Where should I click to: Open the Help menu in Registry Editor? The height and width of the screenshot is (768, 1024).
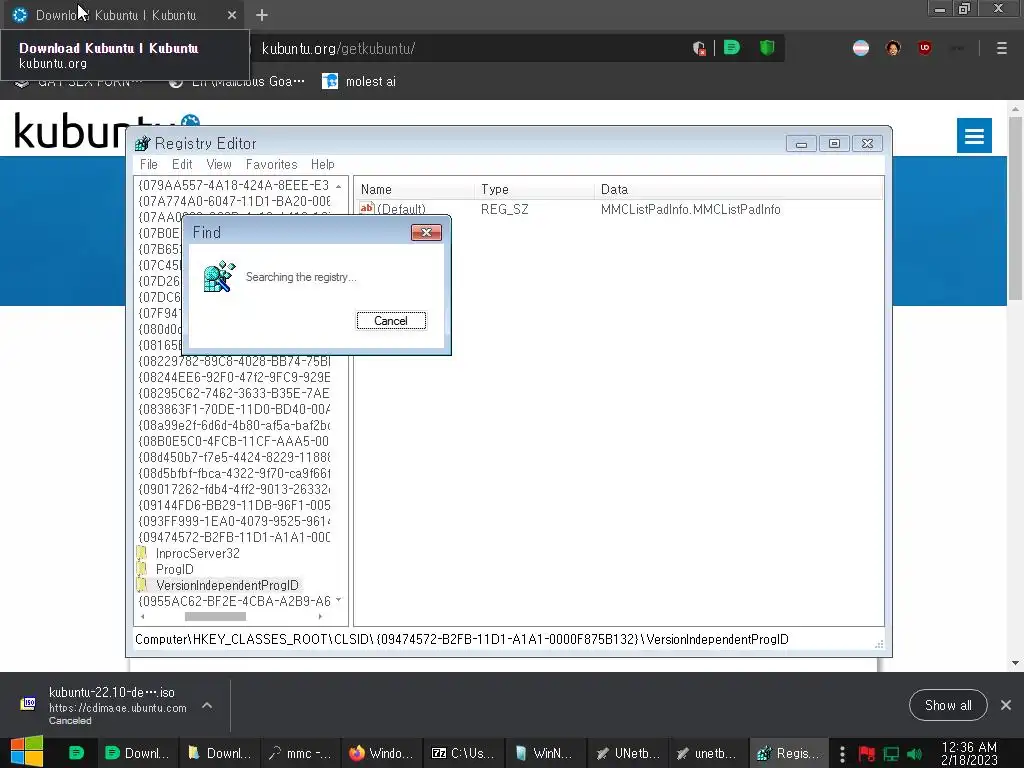point(323,165)
